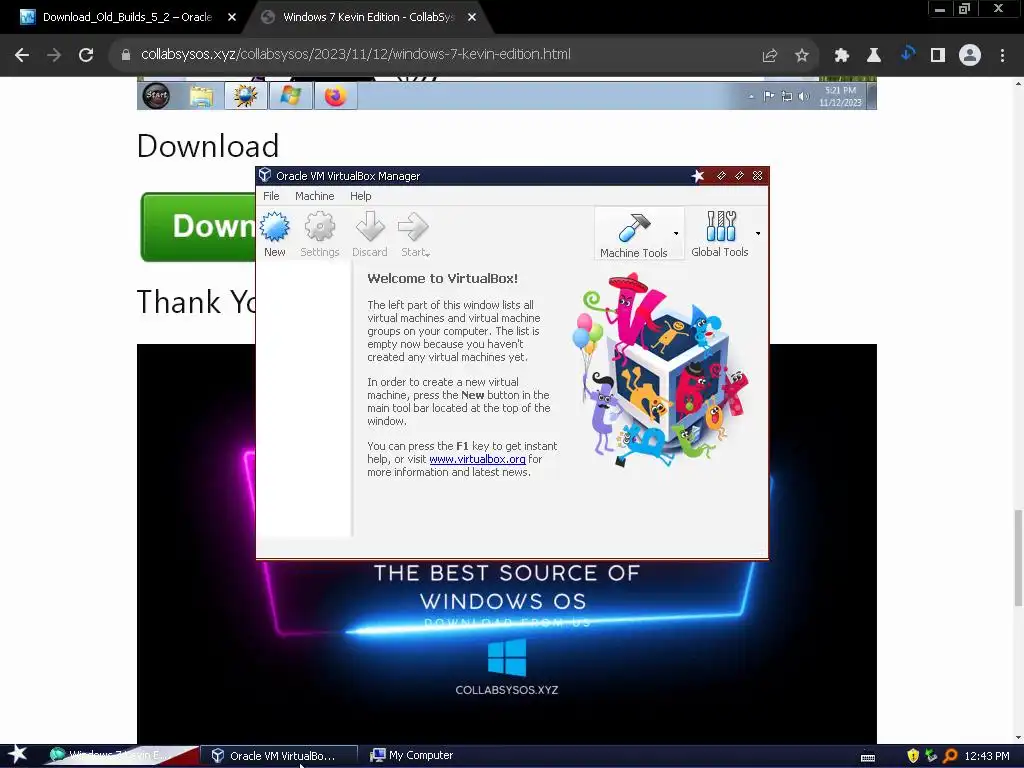Screen dimensions: 1024x768
Task: Open the Machine menu in VirtualBox
Action: pos(314,196)
